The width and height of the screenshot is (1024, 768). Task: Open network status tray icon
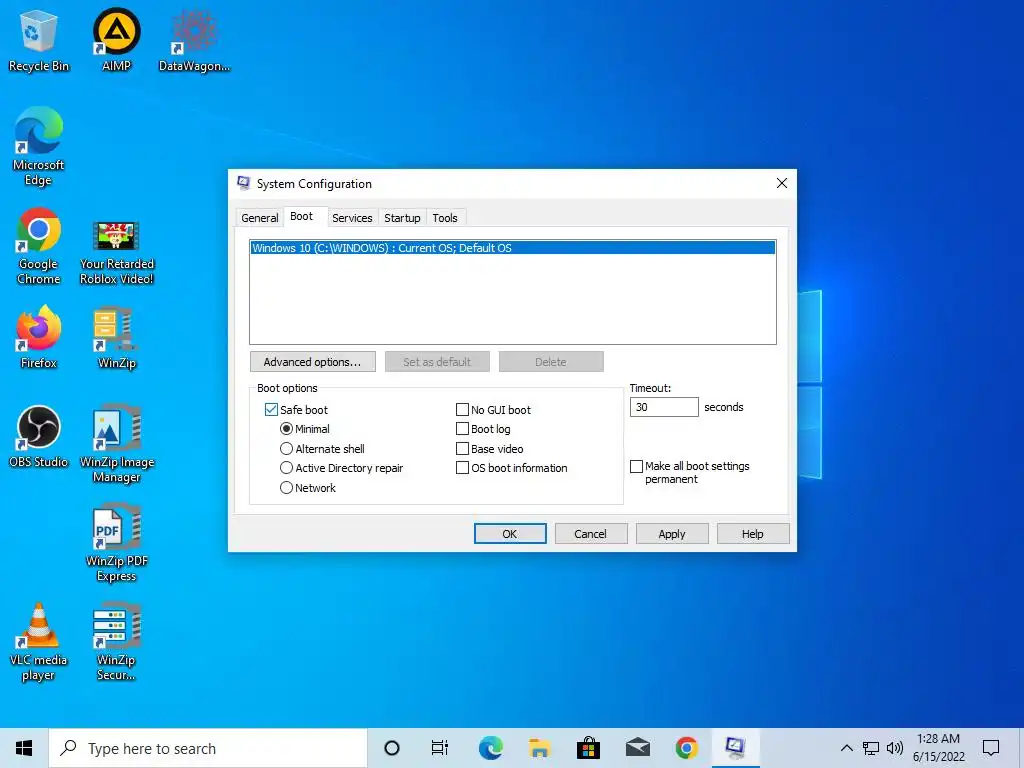tap(871, 748)
